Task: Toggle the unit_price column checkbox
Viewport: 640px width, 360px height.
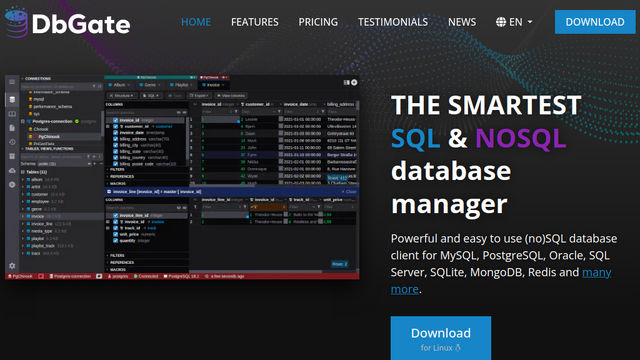Action: click(x=116, y=234)
